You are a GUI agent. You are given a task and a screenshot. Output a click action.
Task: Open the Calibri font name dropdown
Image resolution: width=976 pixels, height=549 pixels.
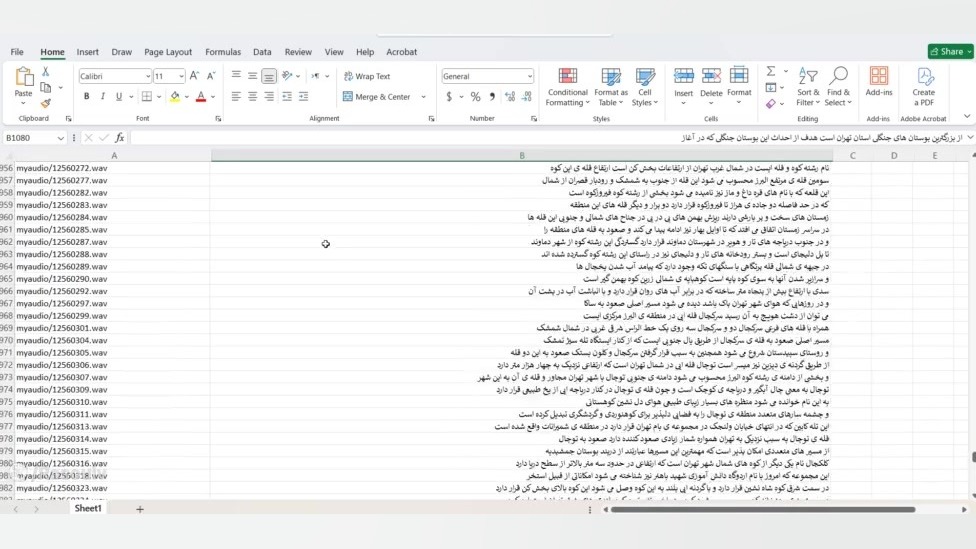tap(148, 76)
